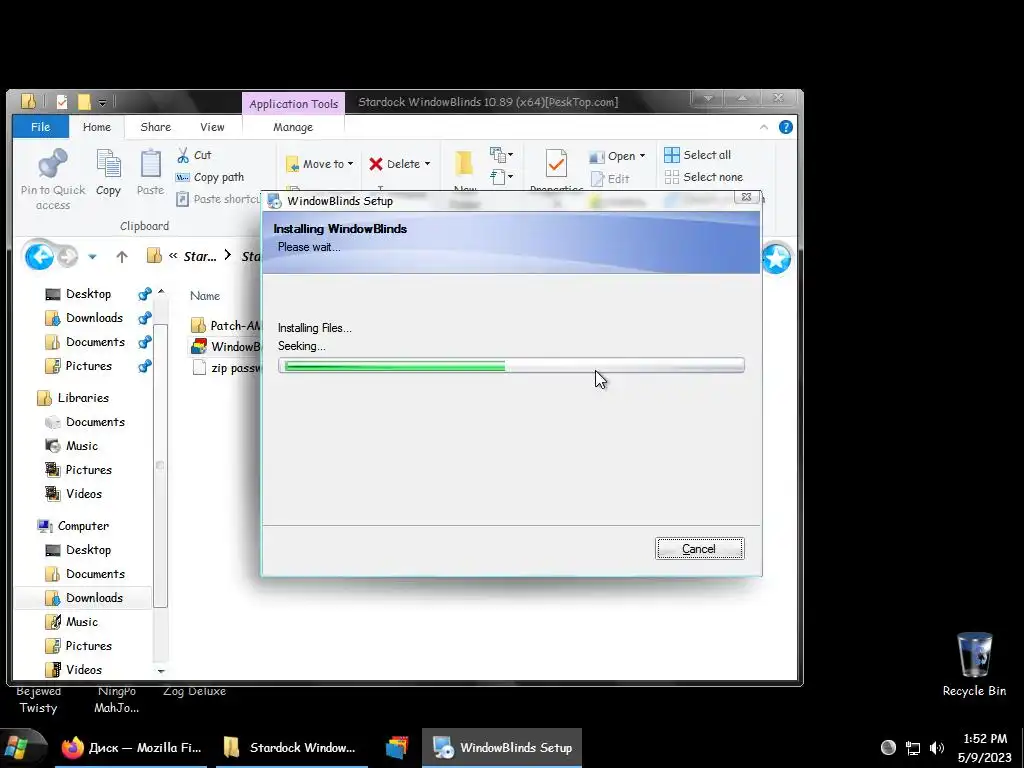Click the Cut scissors icon
1024x768 pixels.
click(183, 155)
